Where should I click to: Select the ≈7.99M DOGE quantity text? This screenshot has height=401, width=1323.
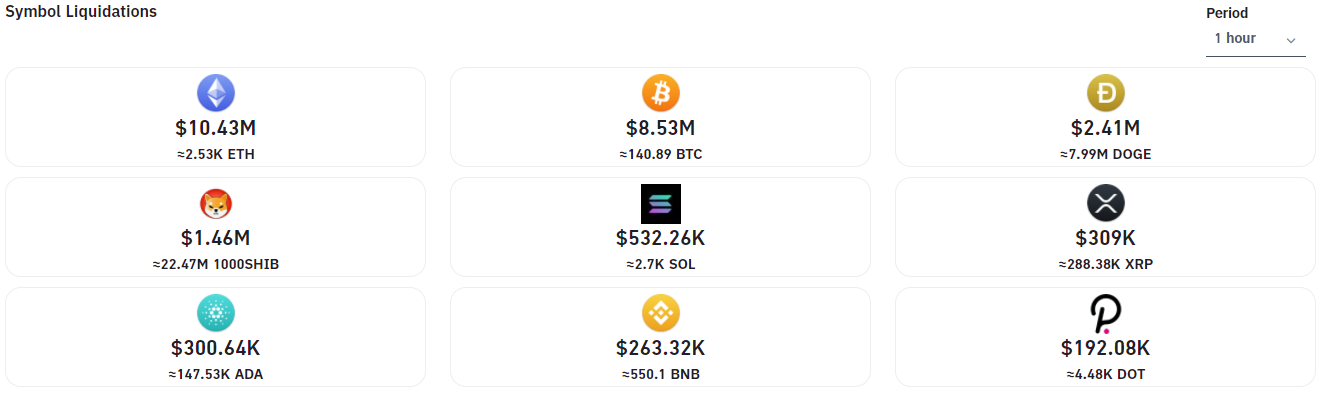[x=1105, y=154]
